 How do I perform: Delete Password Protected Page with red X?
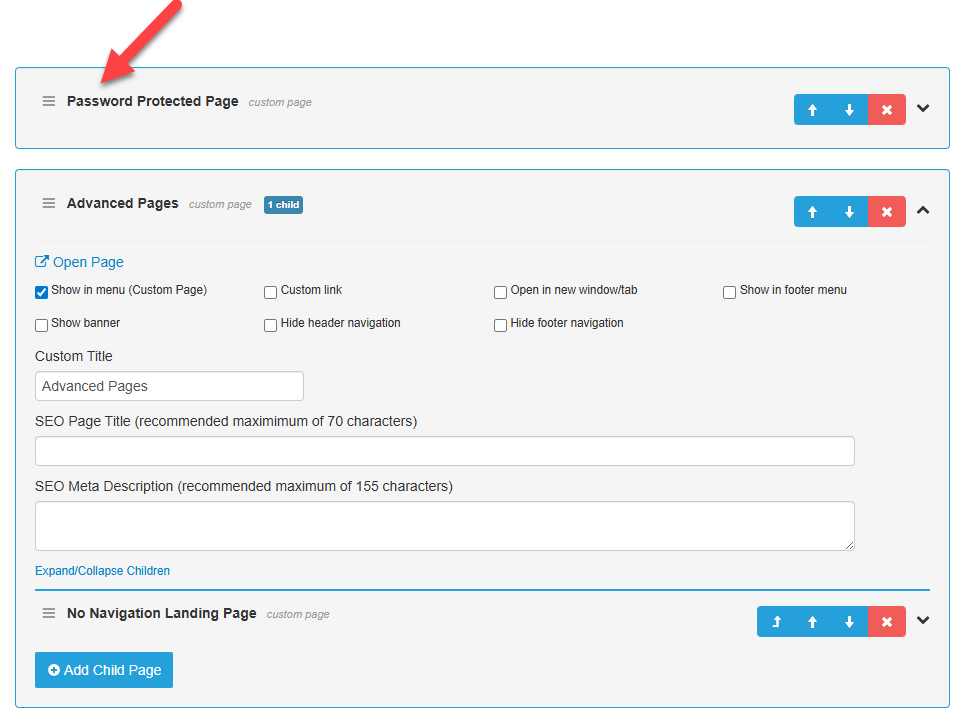(887, 110)
